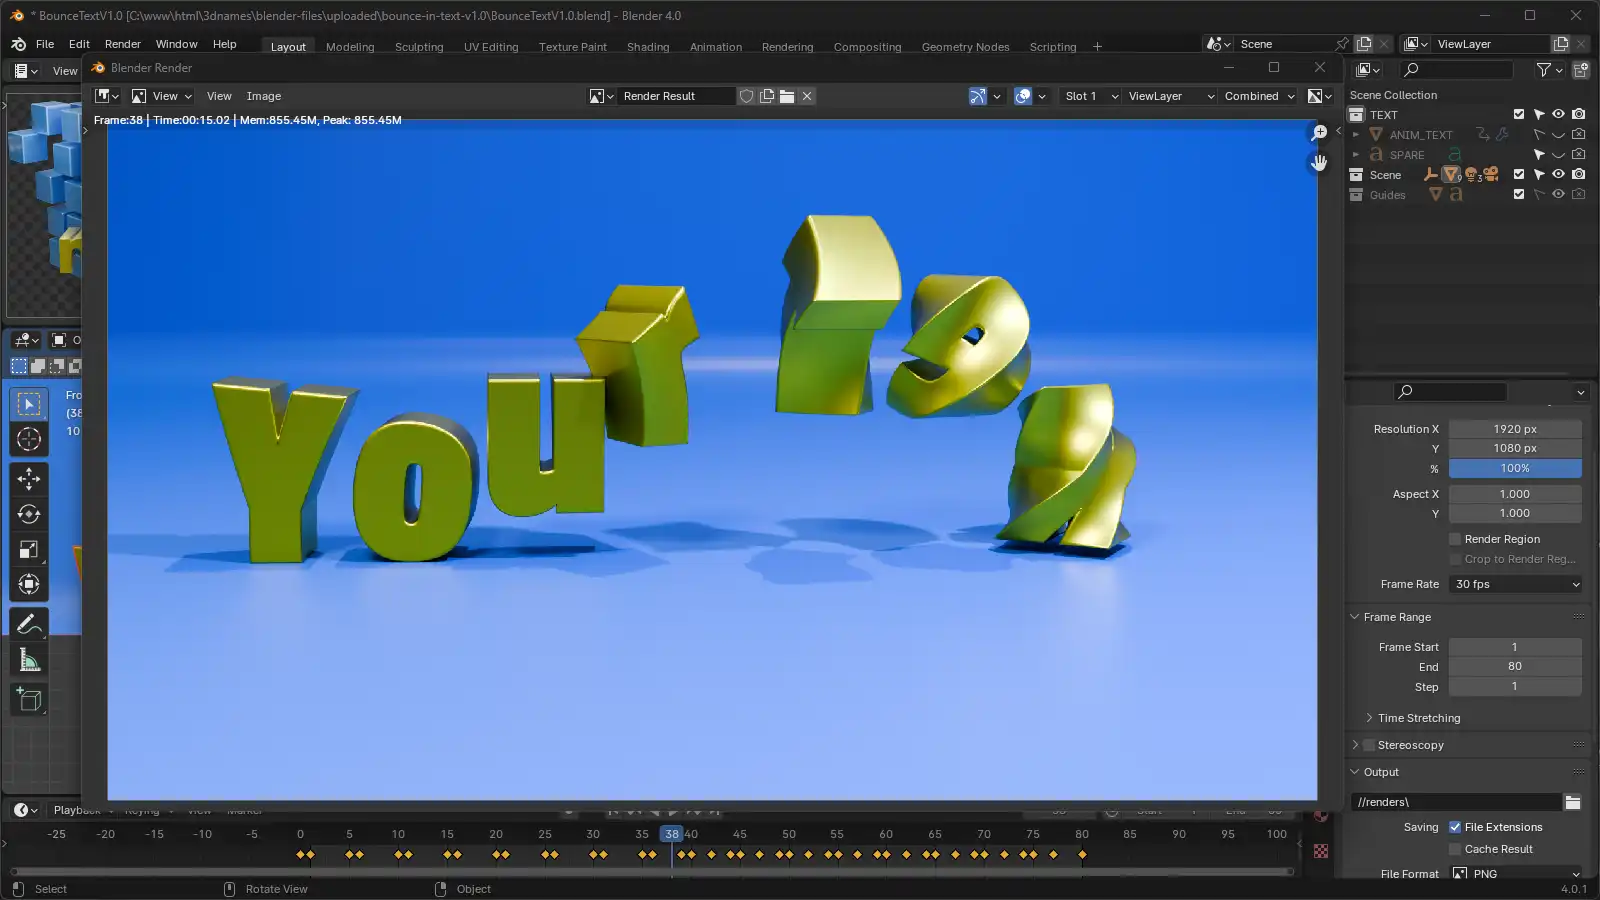The height and width of the screenshot is (900, 1600).
Task: Expand ANIM_TEXT tree item
Action: [1356, 134]
